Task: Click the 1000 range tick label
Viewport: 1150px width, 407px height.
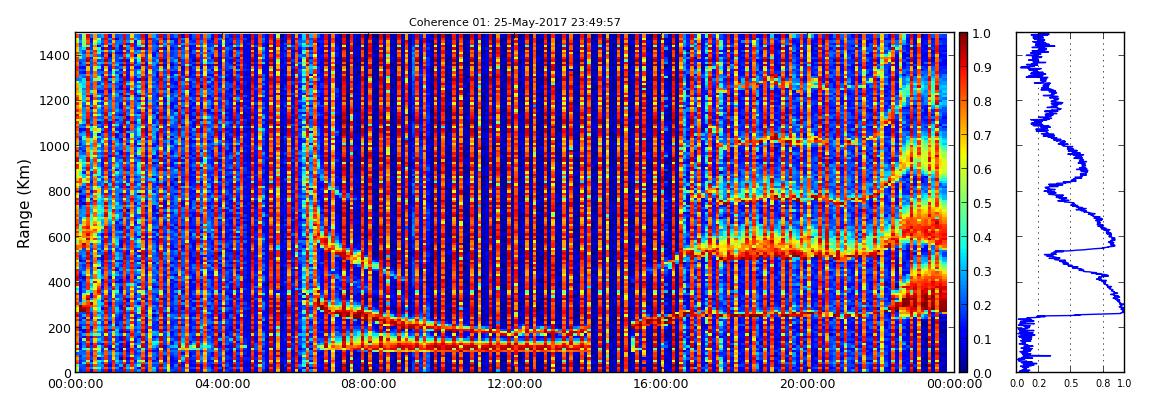Action: tap(54, 147)
